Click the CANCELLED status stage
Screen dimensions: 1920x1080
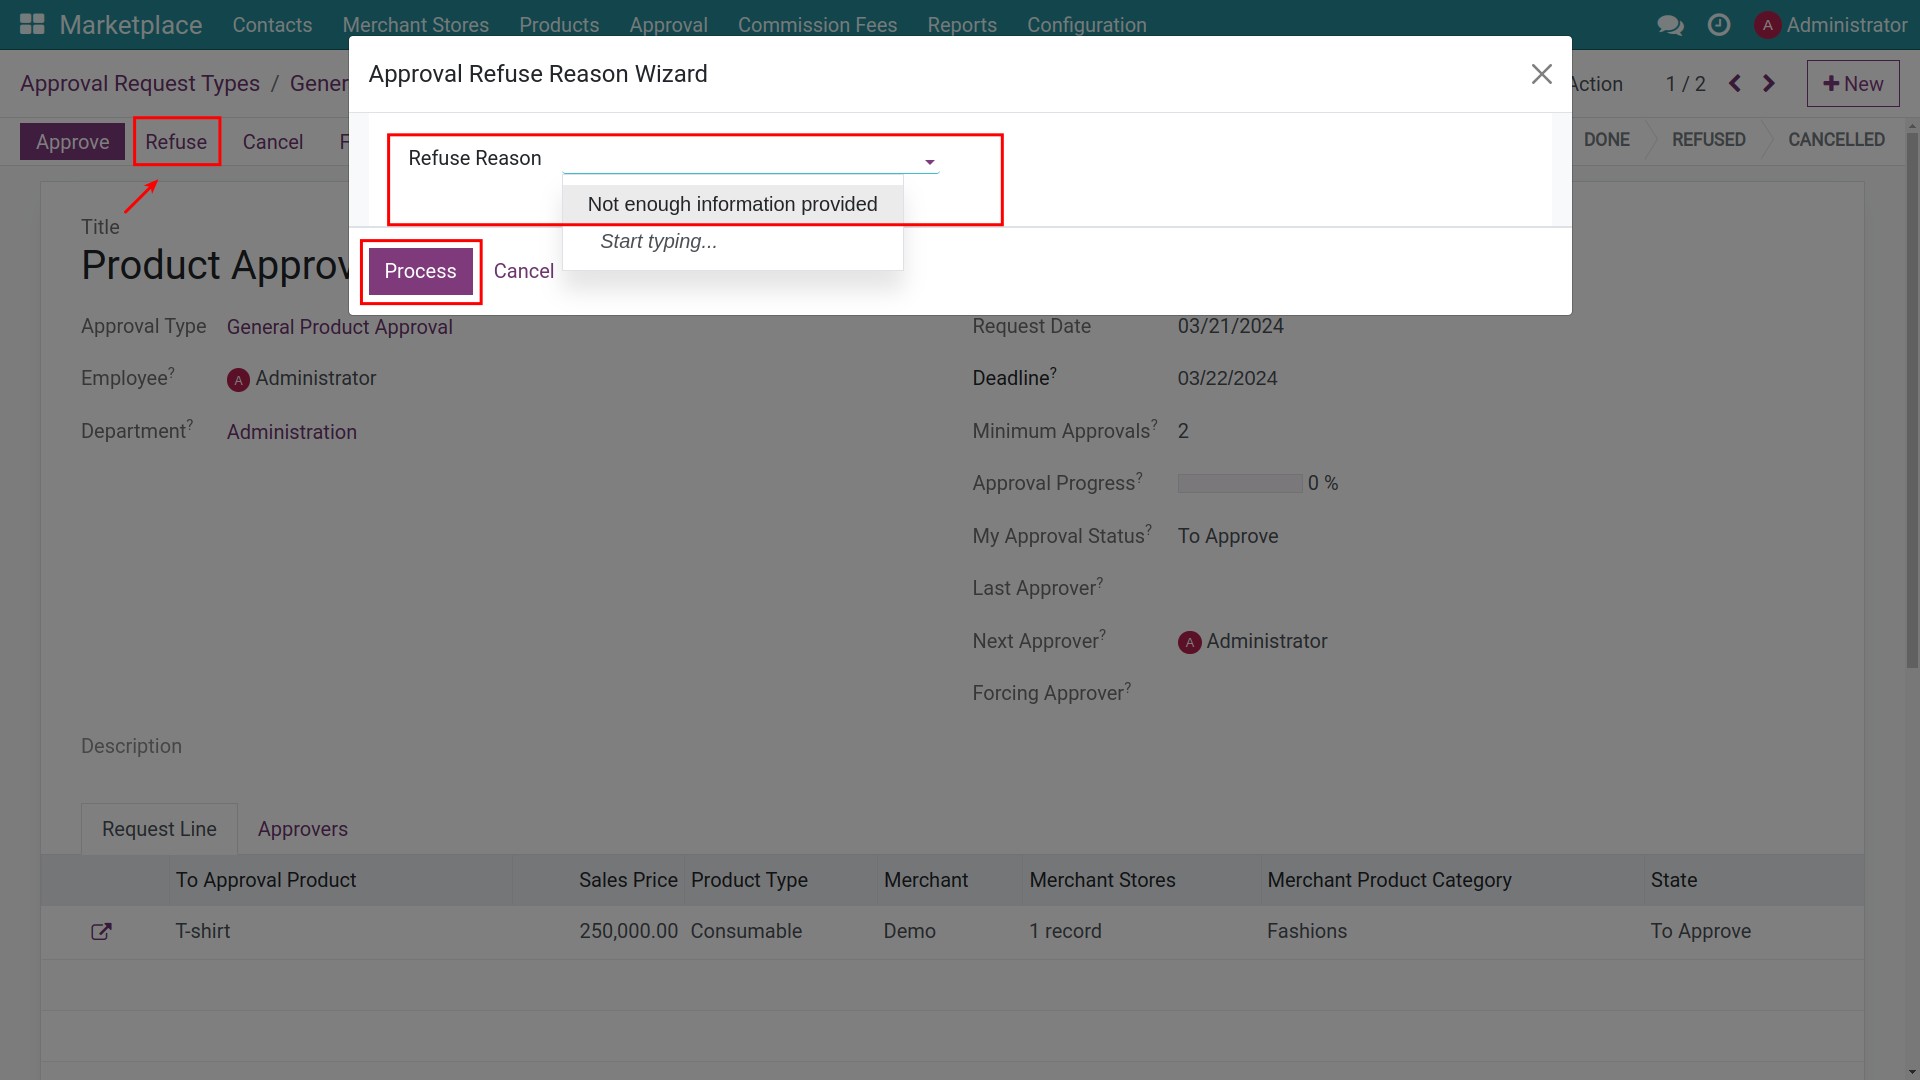coord(1836,140)
